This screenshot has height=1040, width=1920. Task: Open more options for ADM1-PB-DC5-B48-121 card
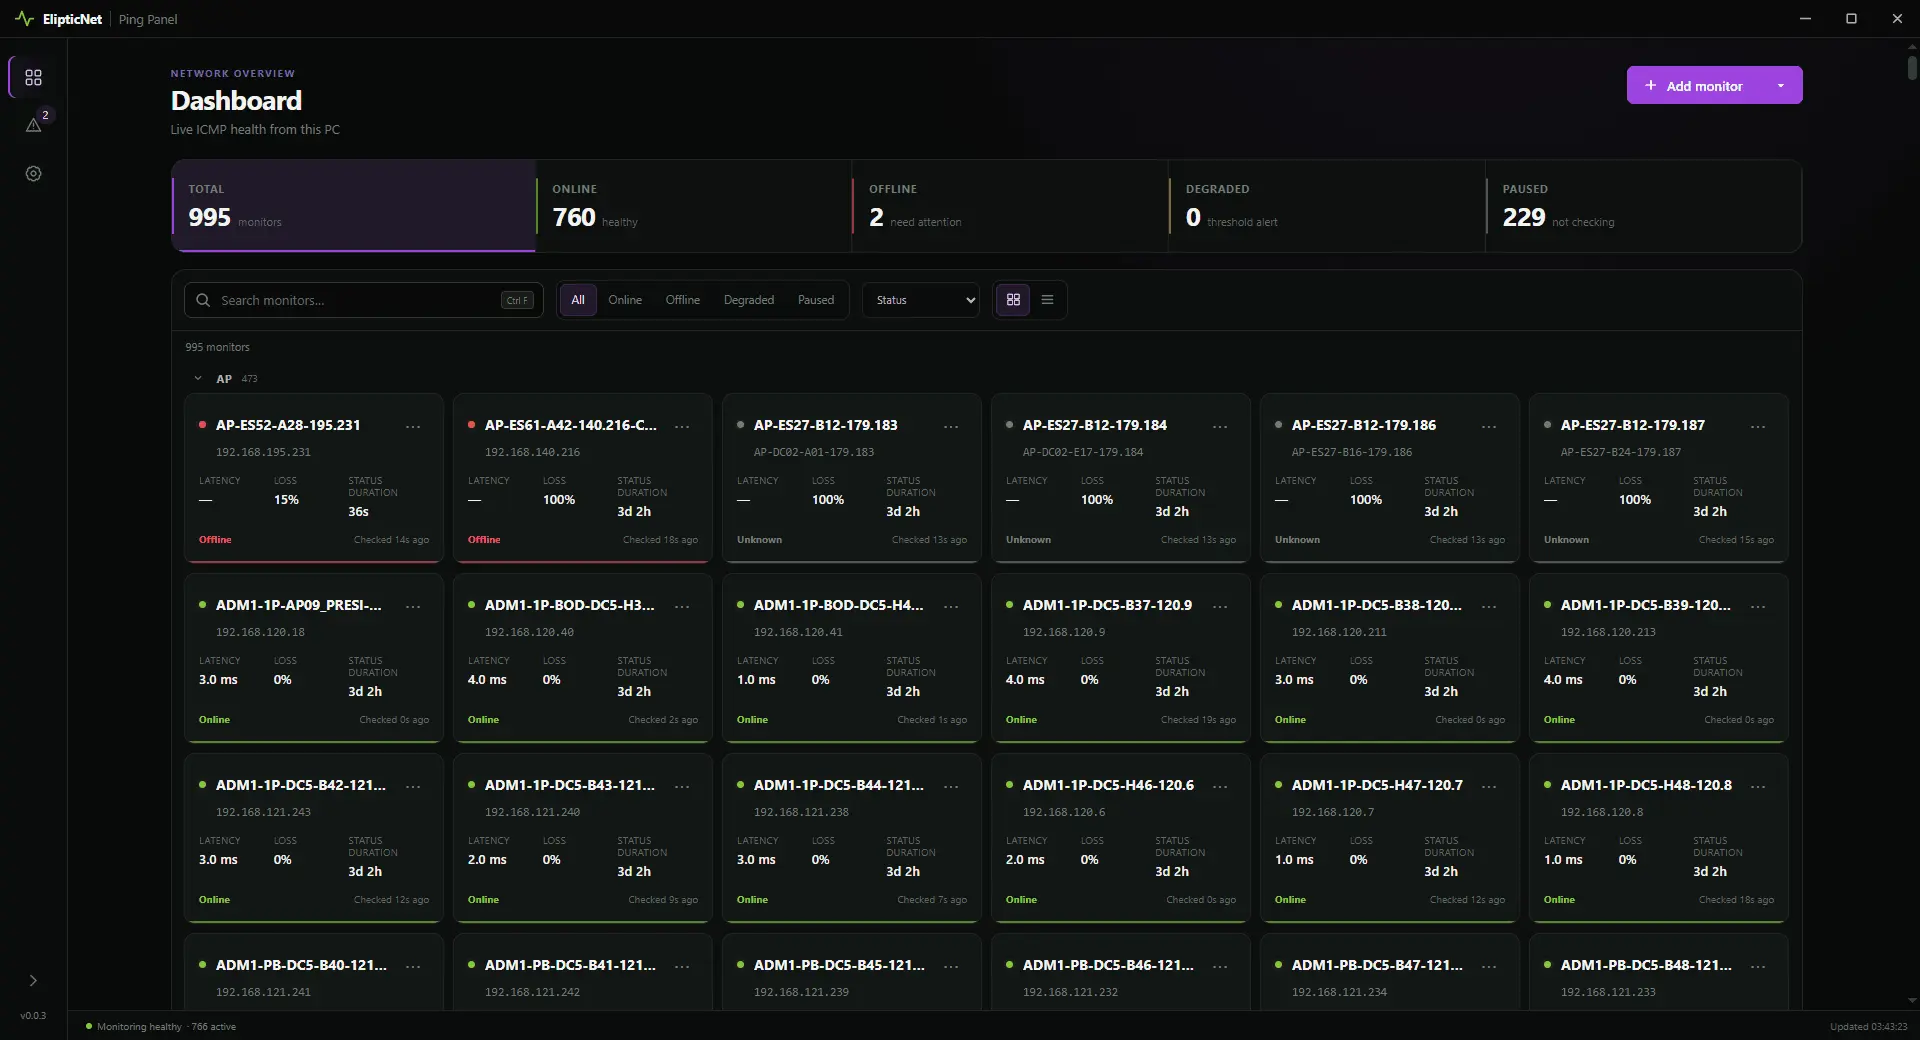tap(1758, 966)
